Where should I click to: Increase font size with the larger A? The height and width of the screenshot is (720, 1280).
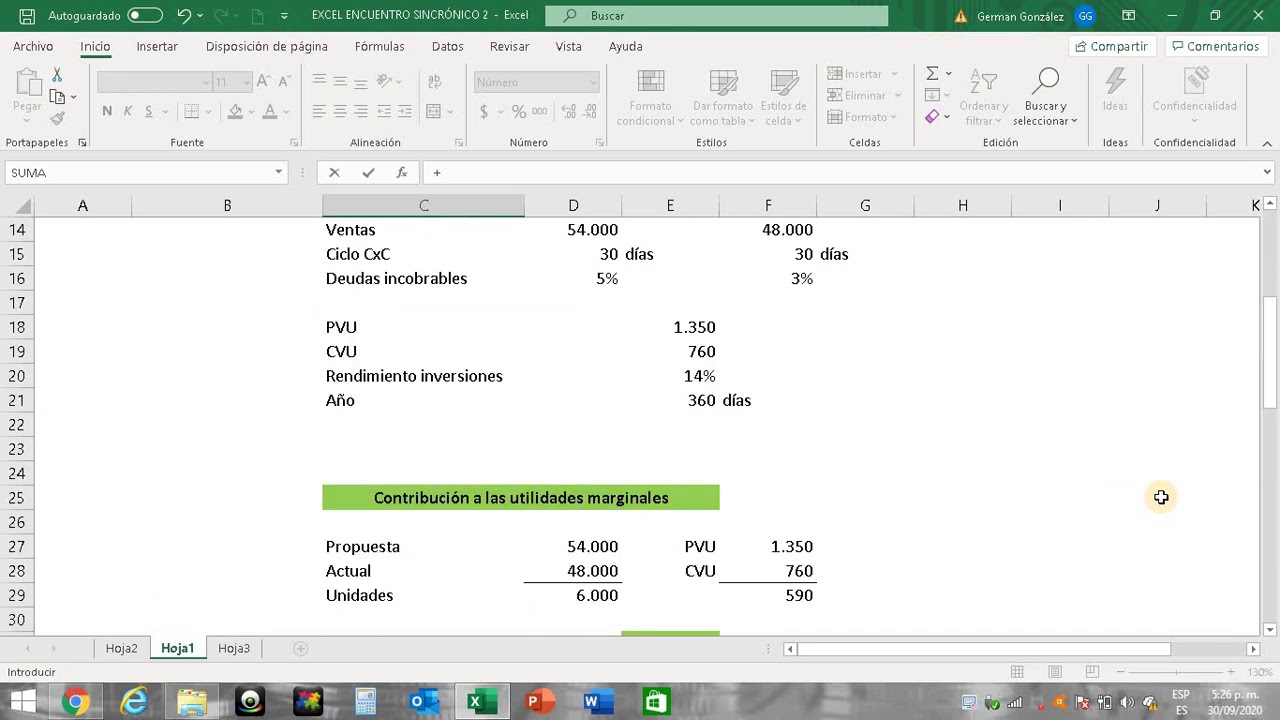(x=262, y=81)
